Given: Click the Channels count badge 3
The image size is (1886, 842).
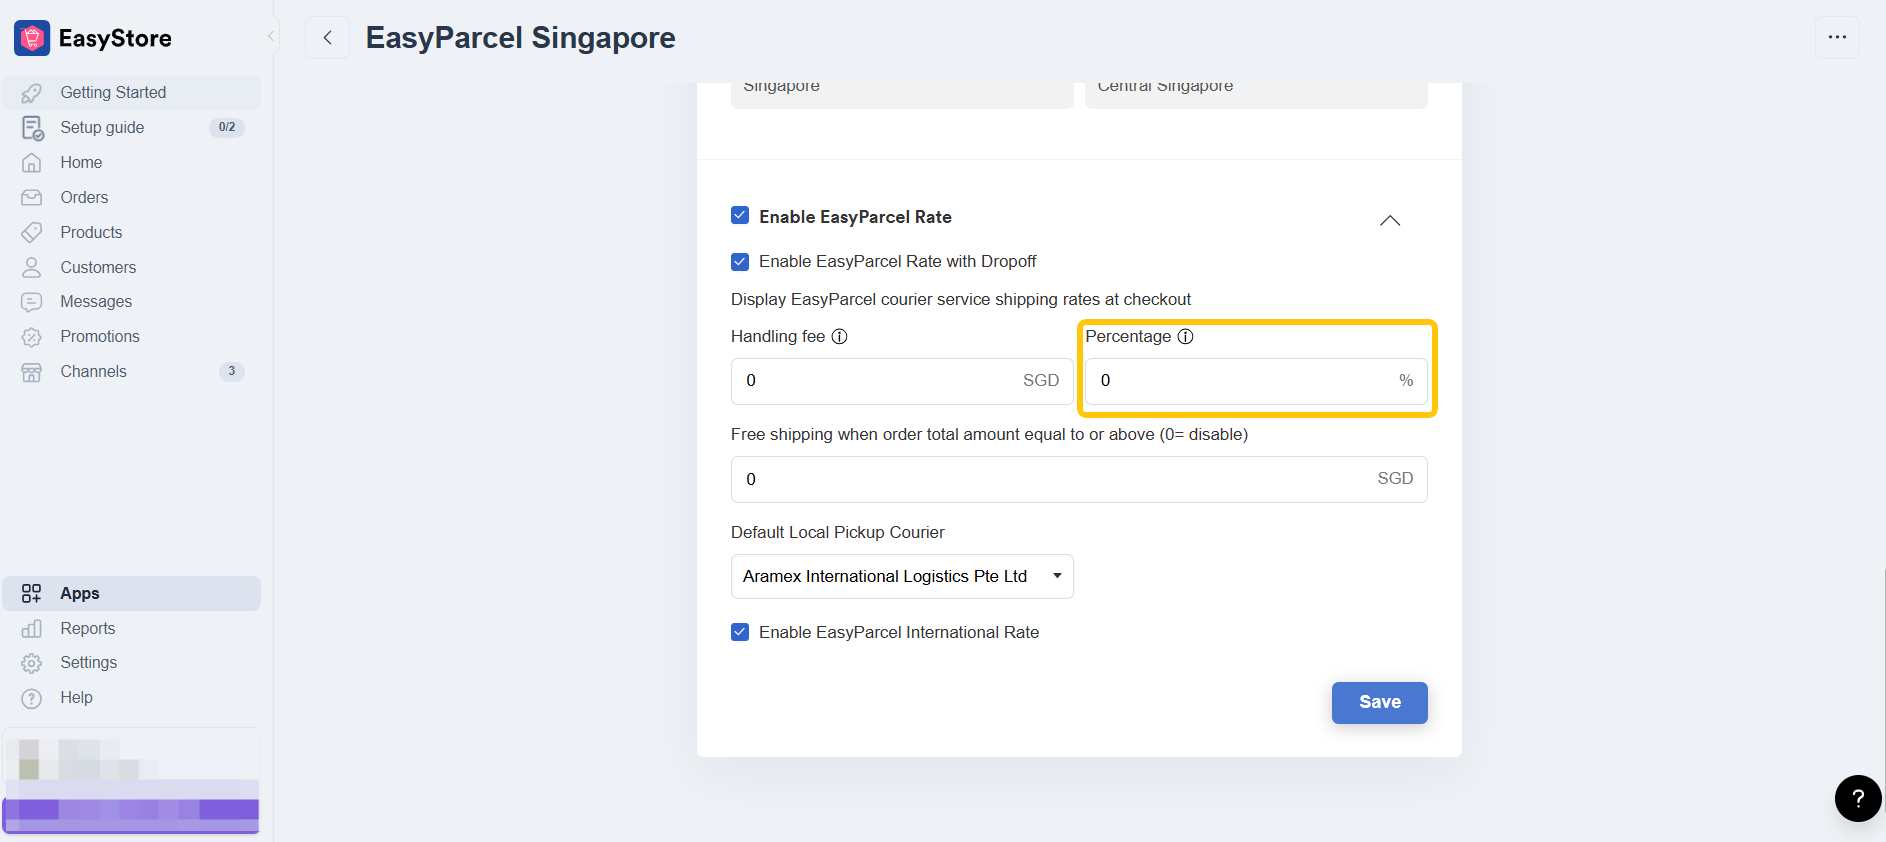Looking at the screenshot, I should [x=232, y=372].
